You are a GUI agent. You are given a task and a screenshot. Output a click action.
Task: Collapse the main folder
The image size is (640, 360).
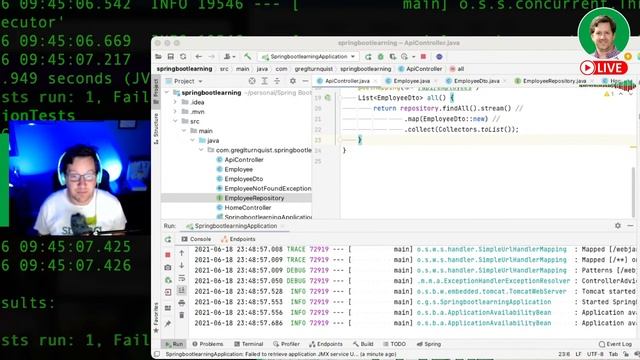184,131
